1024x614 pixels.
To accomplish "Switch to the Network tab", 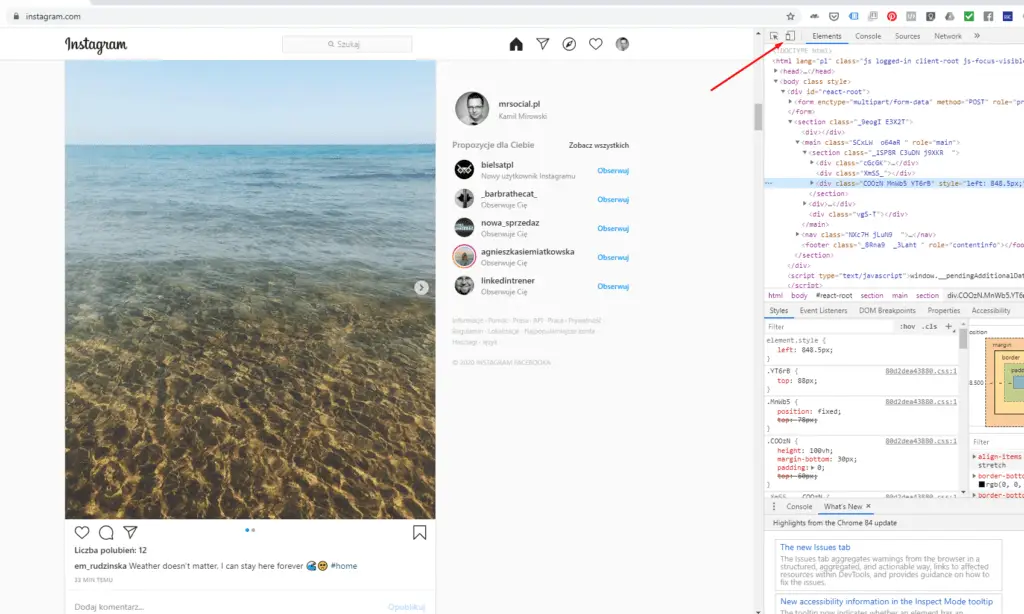I will click(x=947, y=36).
